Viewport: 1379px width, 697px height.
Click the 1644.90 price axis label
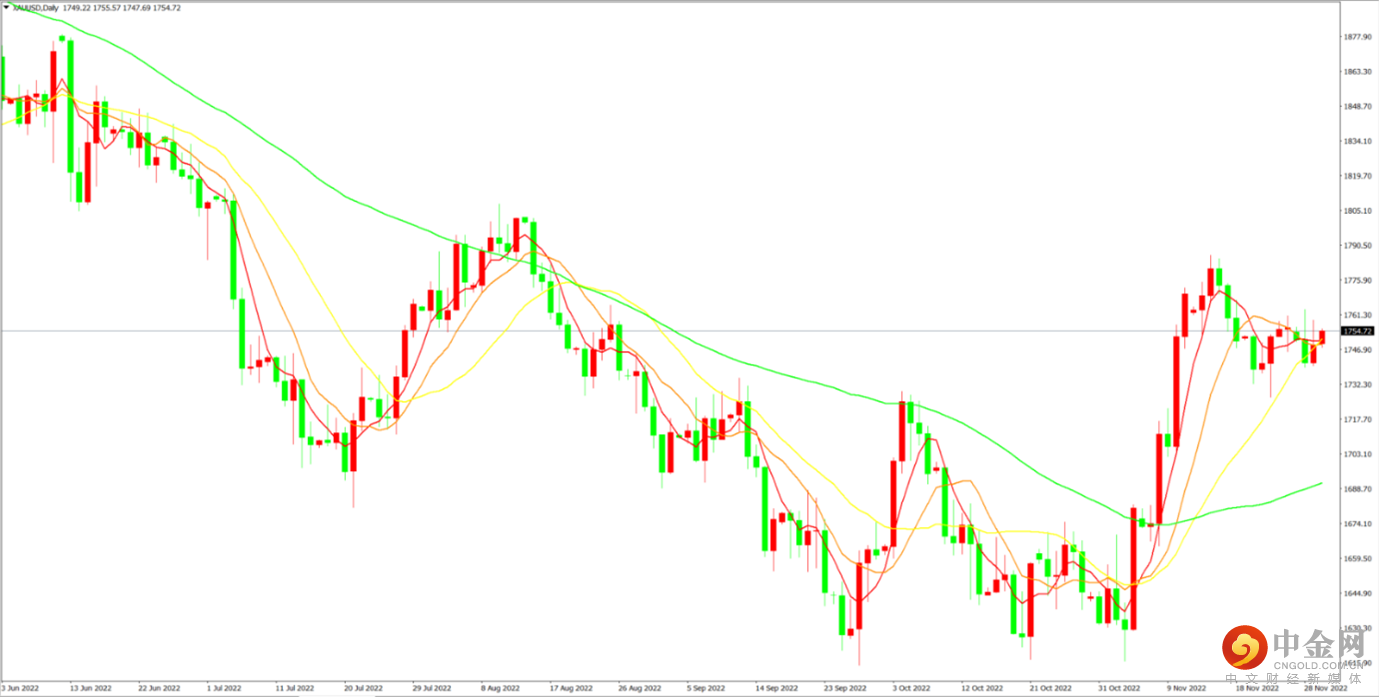(x=1357, y=593)
